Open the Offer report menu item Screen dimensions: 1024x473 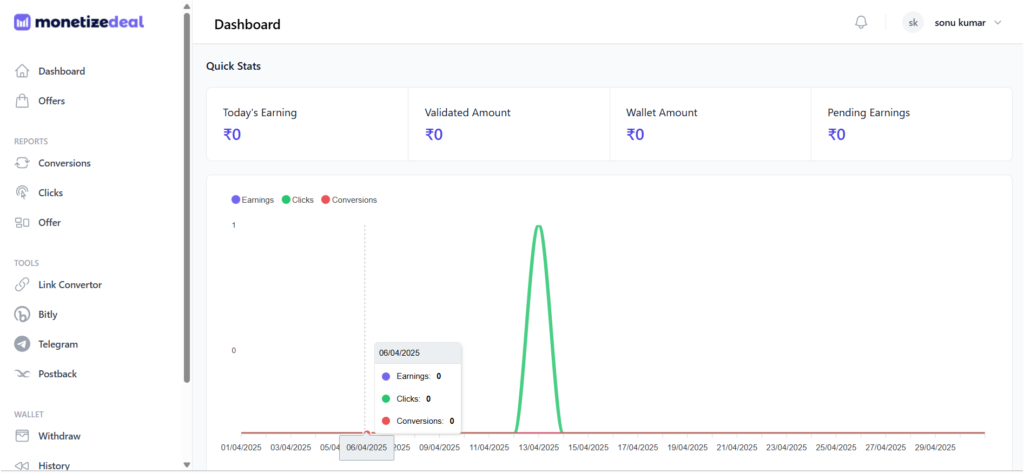click(x=50, y=222)
